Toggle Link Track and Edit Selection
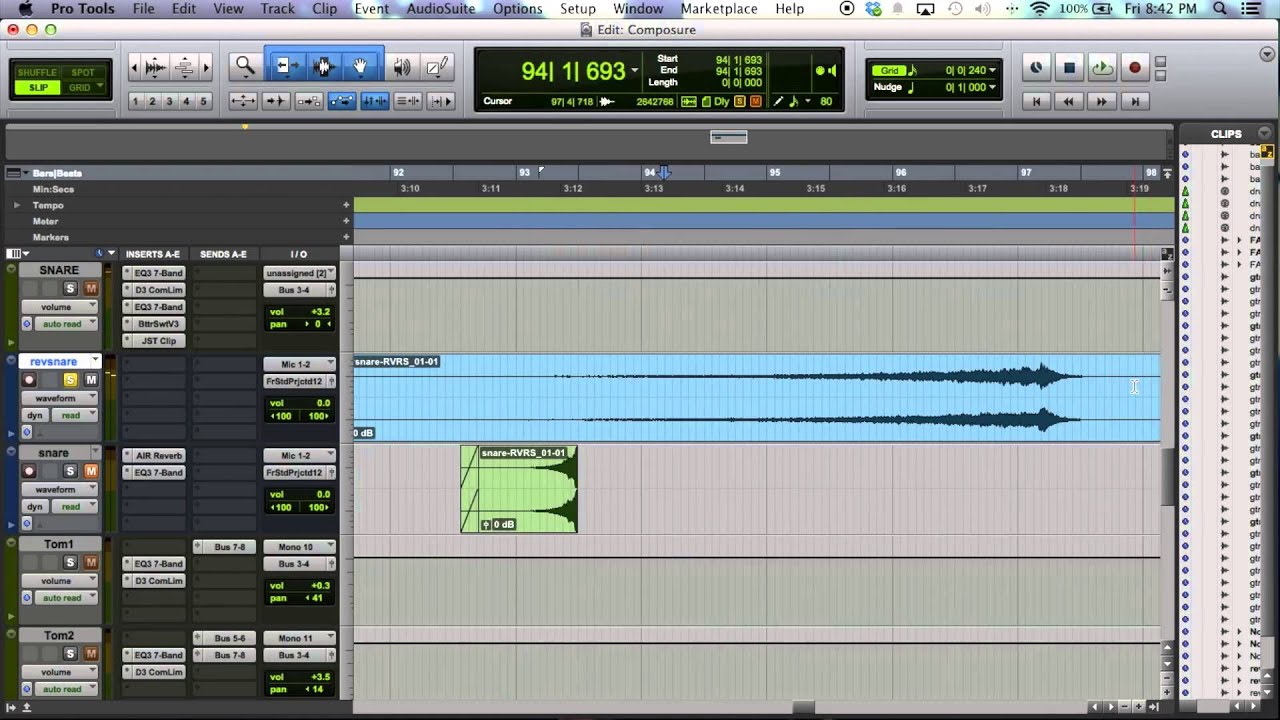Viewport: 1280px width, 720px height. tap(408, 101)
